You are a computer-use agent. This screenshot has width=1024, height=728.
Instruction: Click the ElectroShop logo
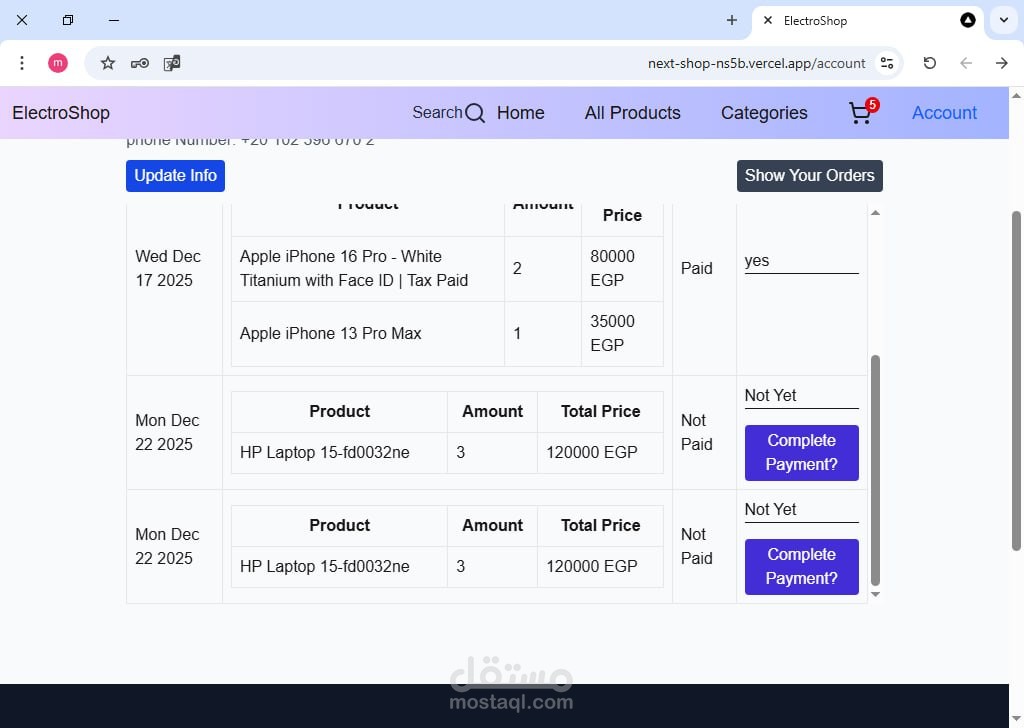tap(61, 113)
